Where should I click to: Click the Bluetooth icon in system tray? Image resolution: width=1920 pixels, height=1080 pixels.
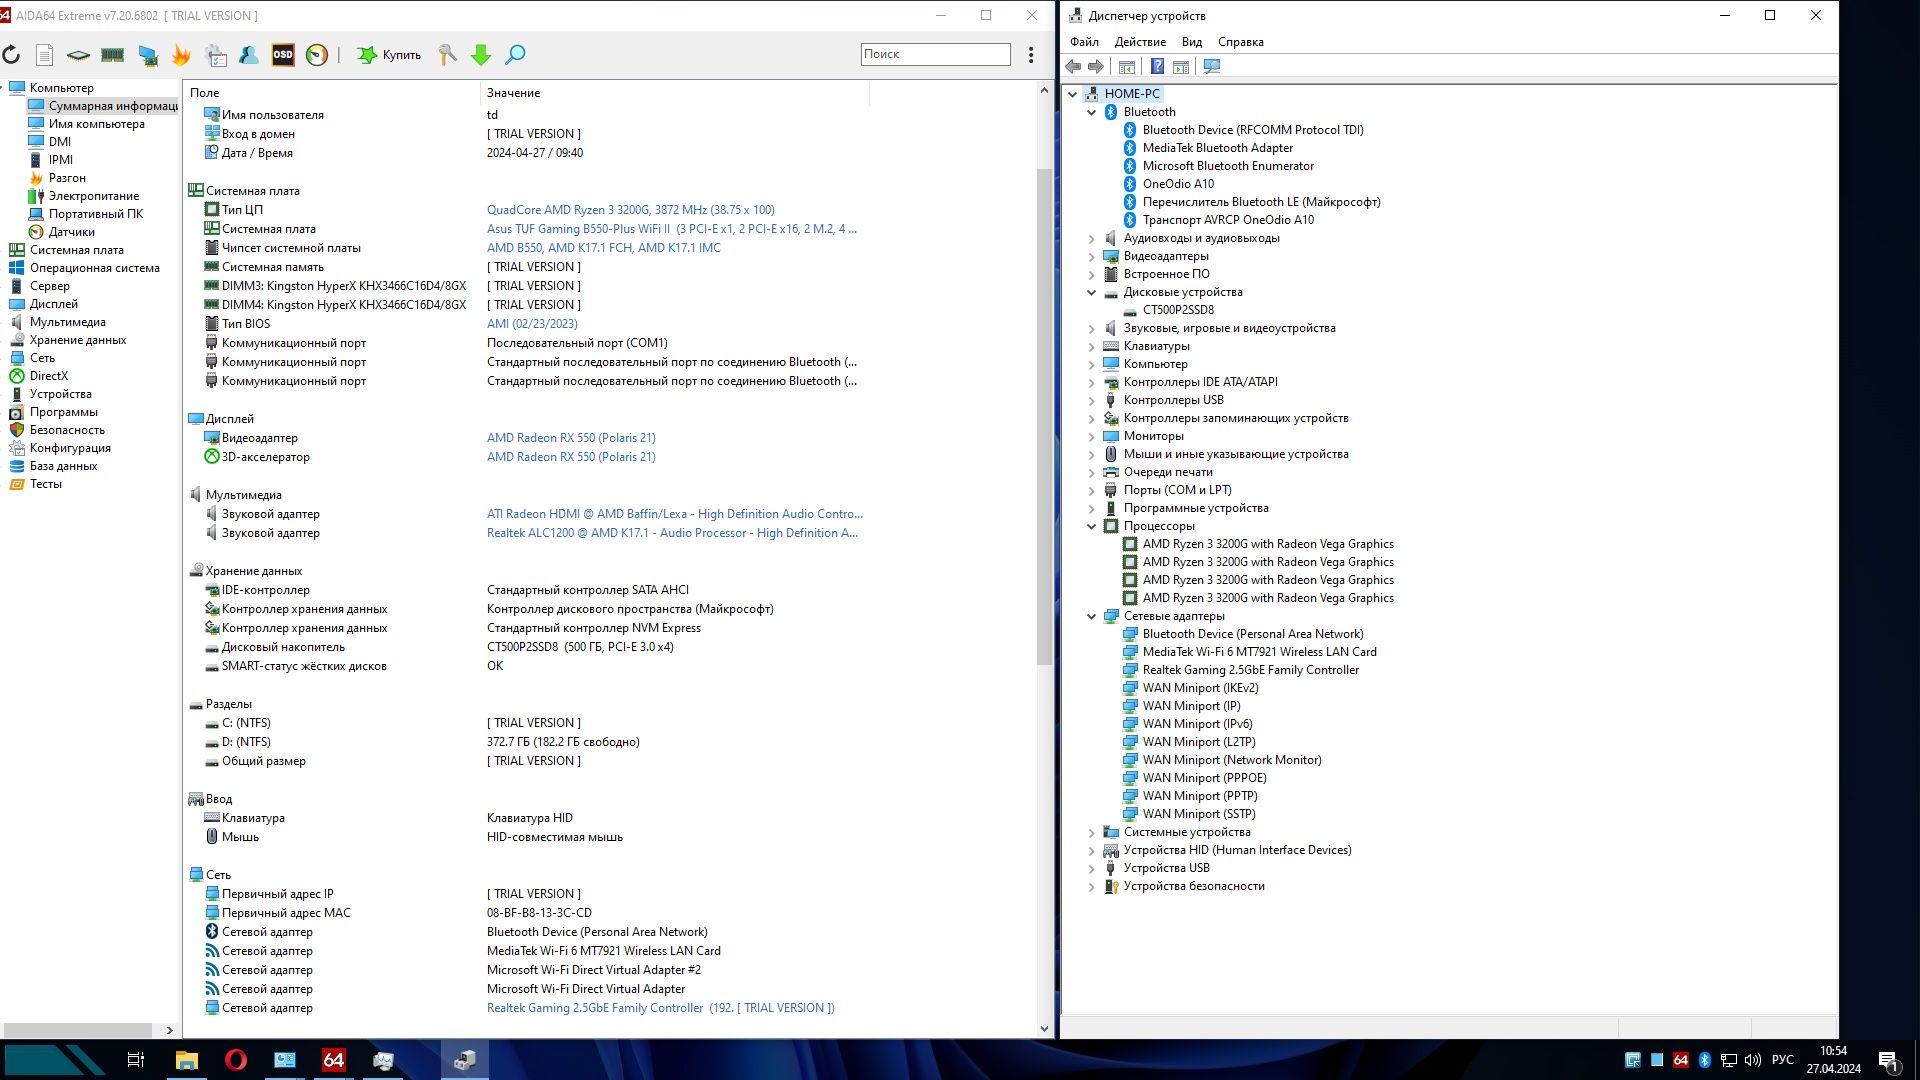pos(1704,1060)
